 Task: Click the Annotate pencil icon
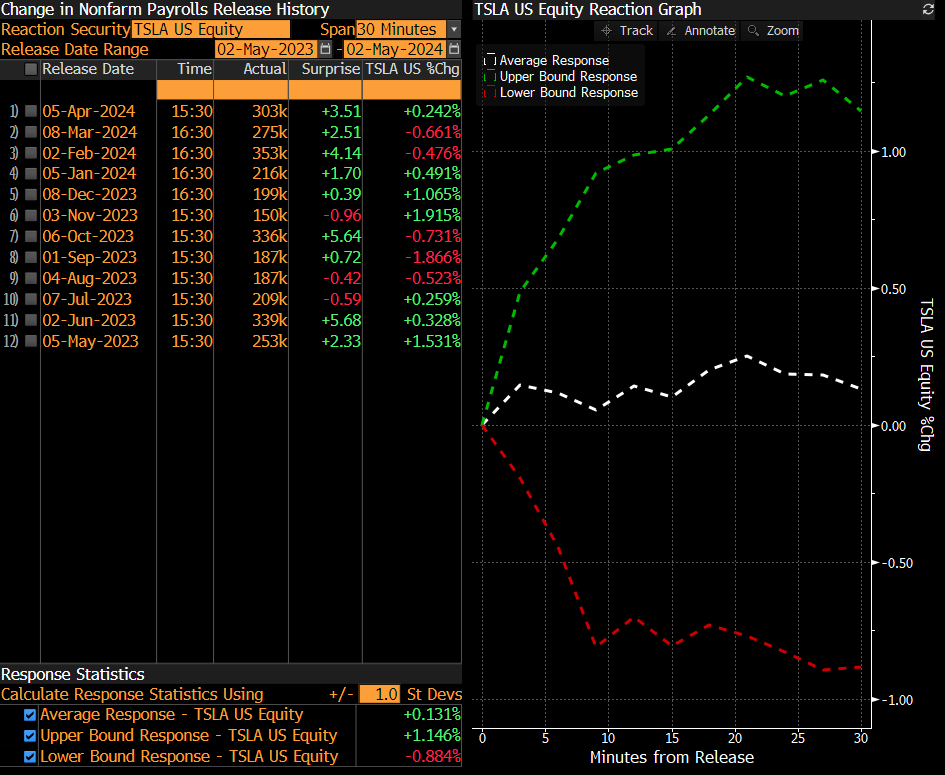point(671,31)
